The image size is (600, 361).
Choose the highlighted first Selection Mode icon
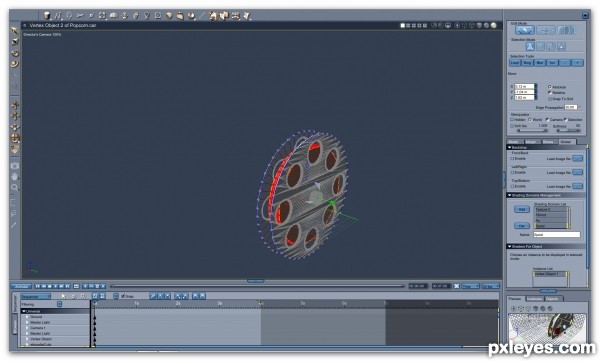[x=530, y=47]
